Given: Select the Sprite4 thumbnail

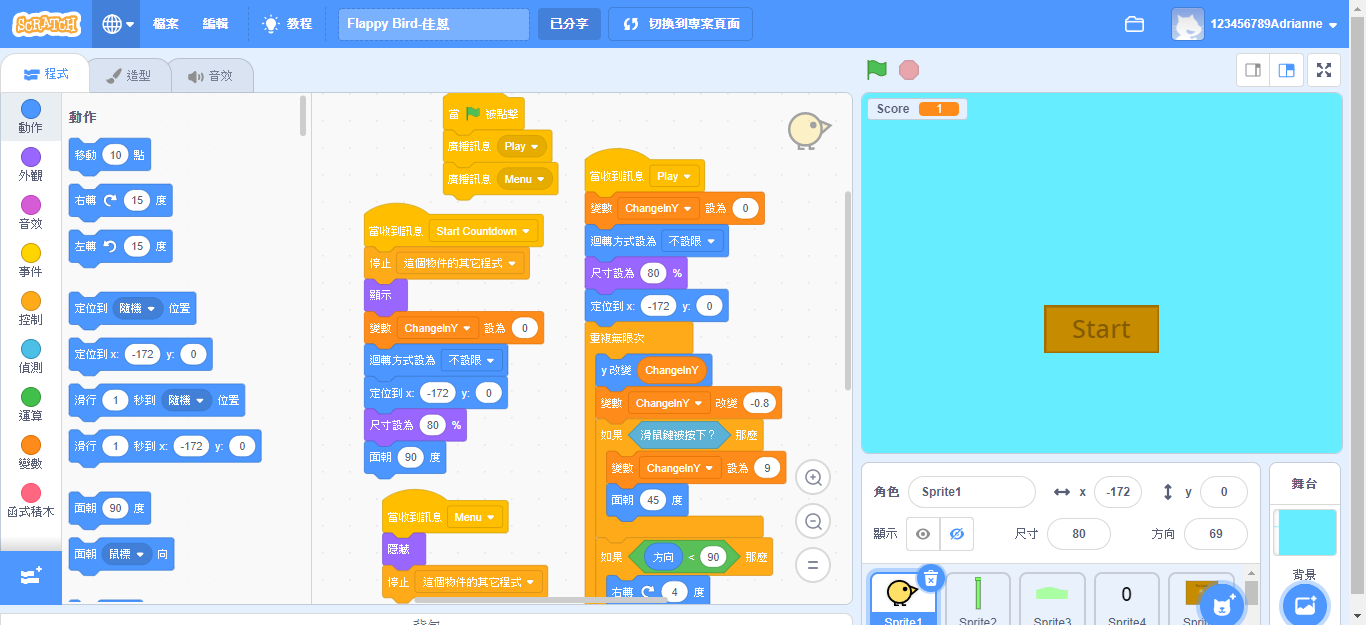Looking at the screenshot, I should pos(1126,599).
